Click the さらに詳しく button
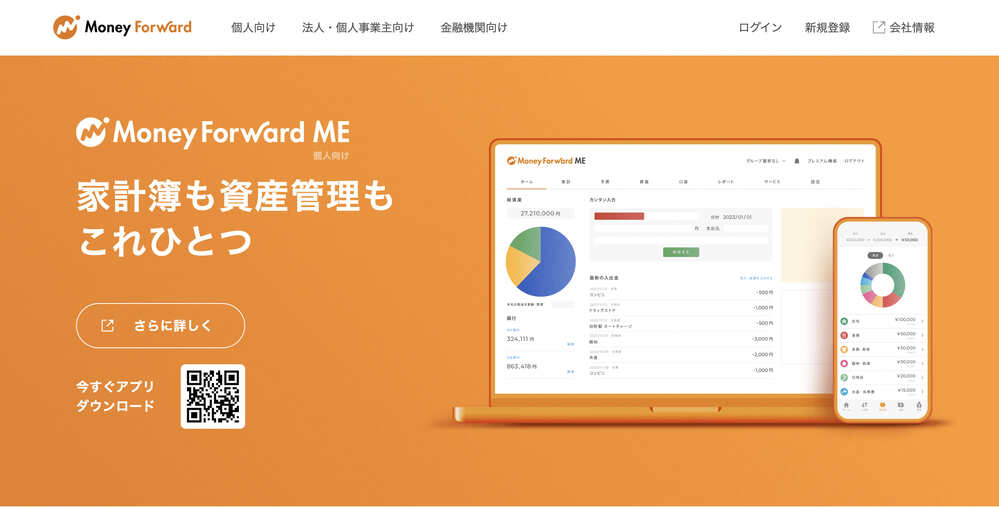The height and width of the screenshot is (508, 999). click(x=161, y=326)
